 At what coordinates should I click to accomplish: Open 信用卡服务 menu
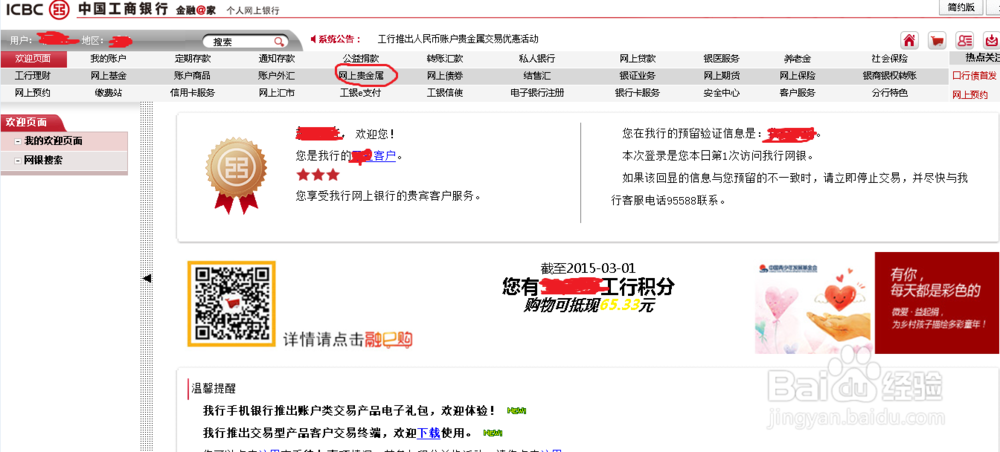[193, 93]
